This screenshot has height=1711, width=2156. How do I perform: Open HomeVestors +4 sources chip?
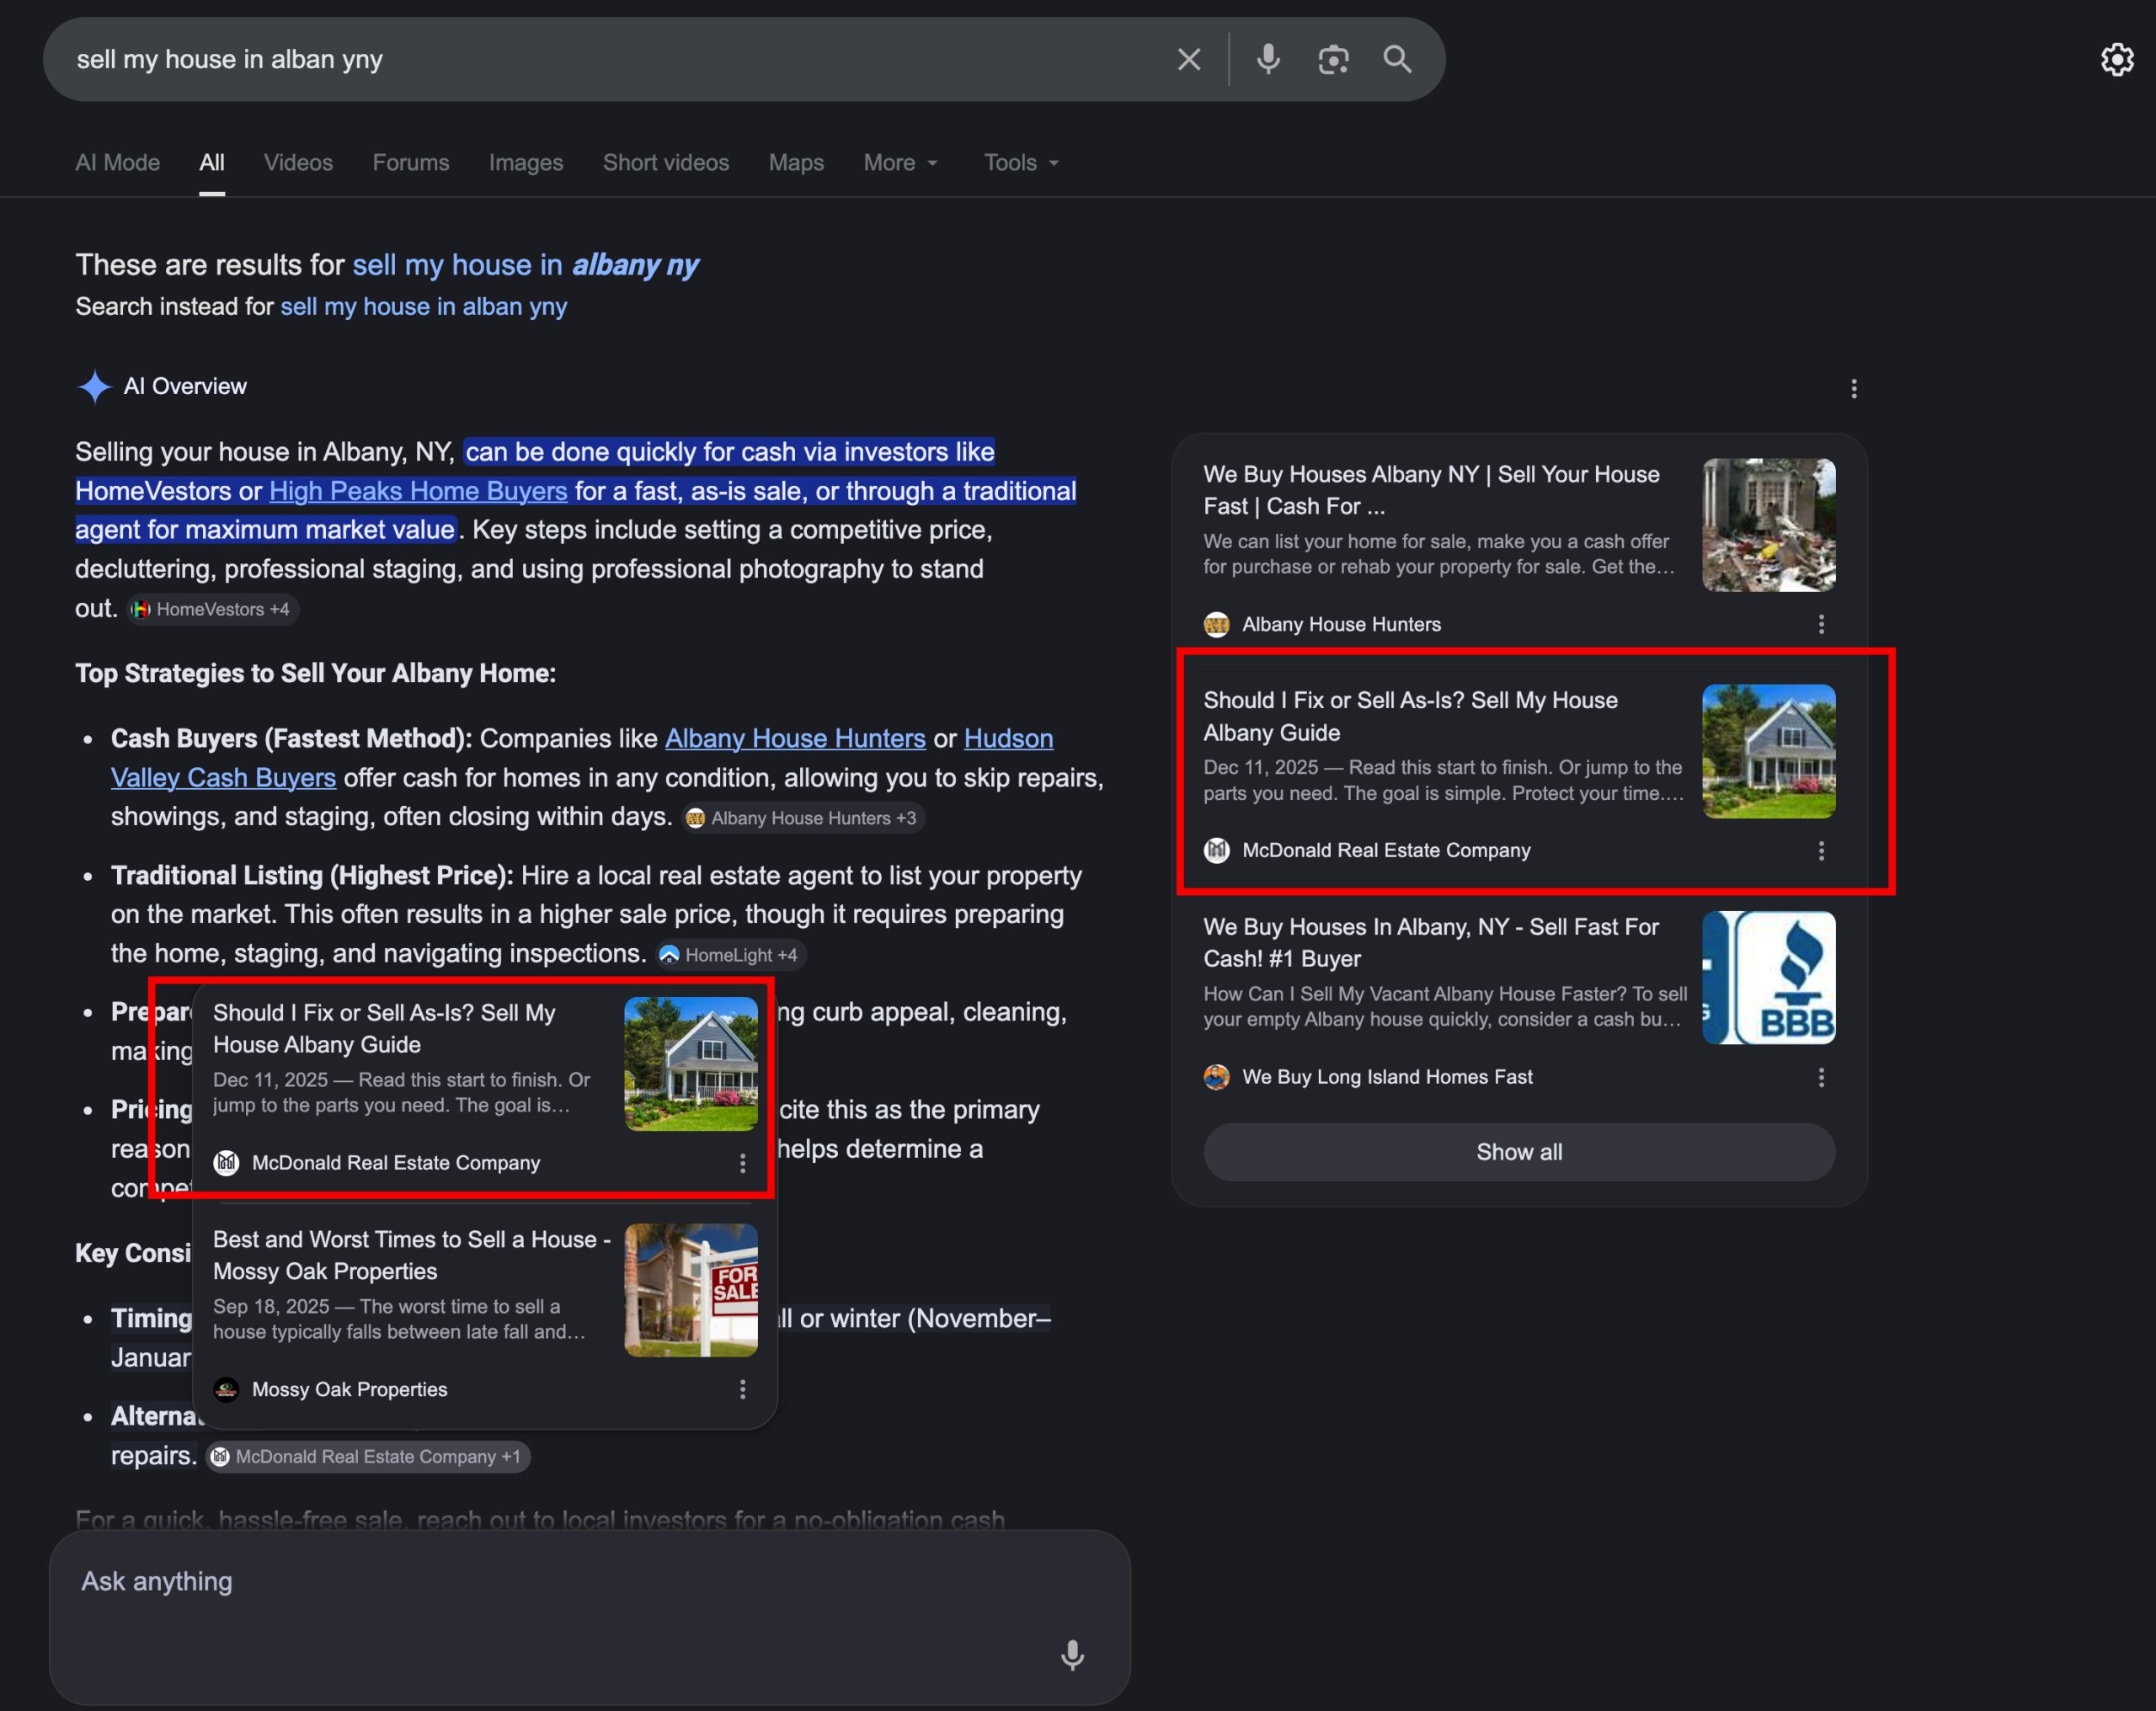[212, 610]
